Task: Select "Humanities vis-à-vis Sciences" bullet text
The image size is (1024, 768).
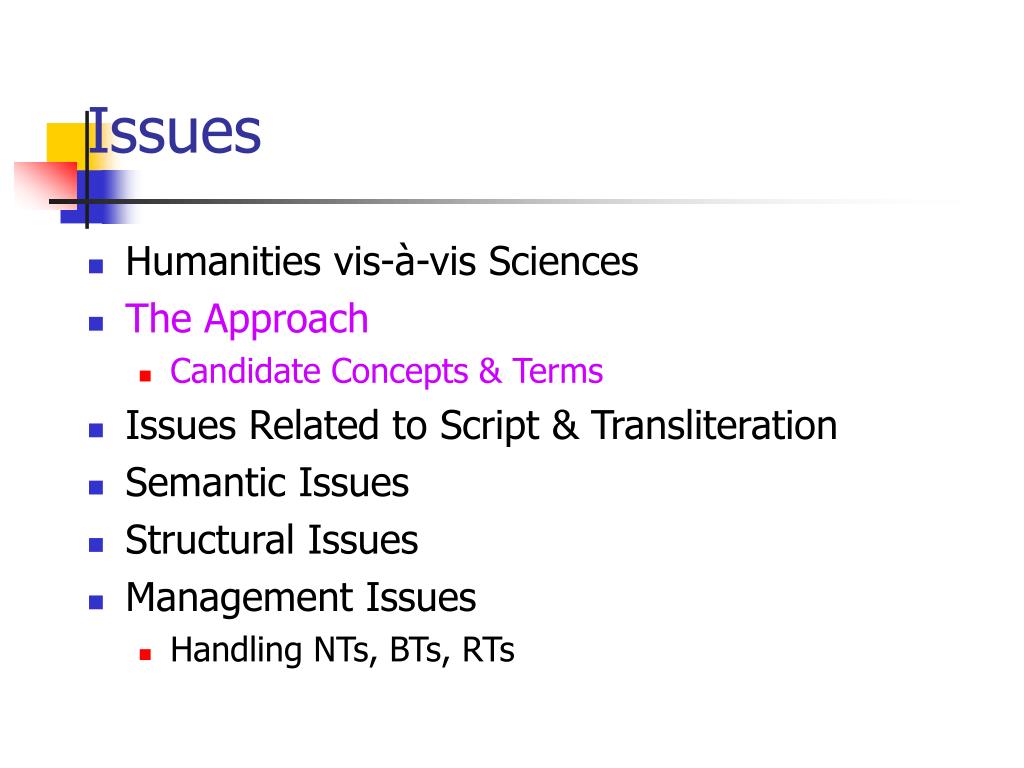Action: 381,261
